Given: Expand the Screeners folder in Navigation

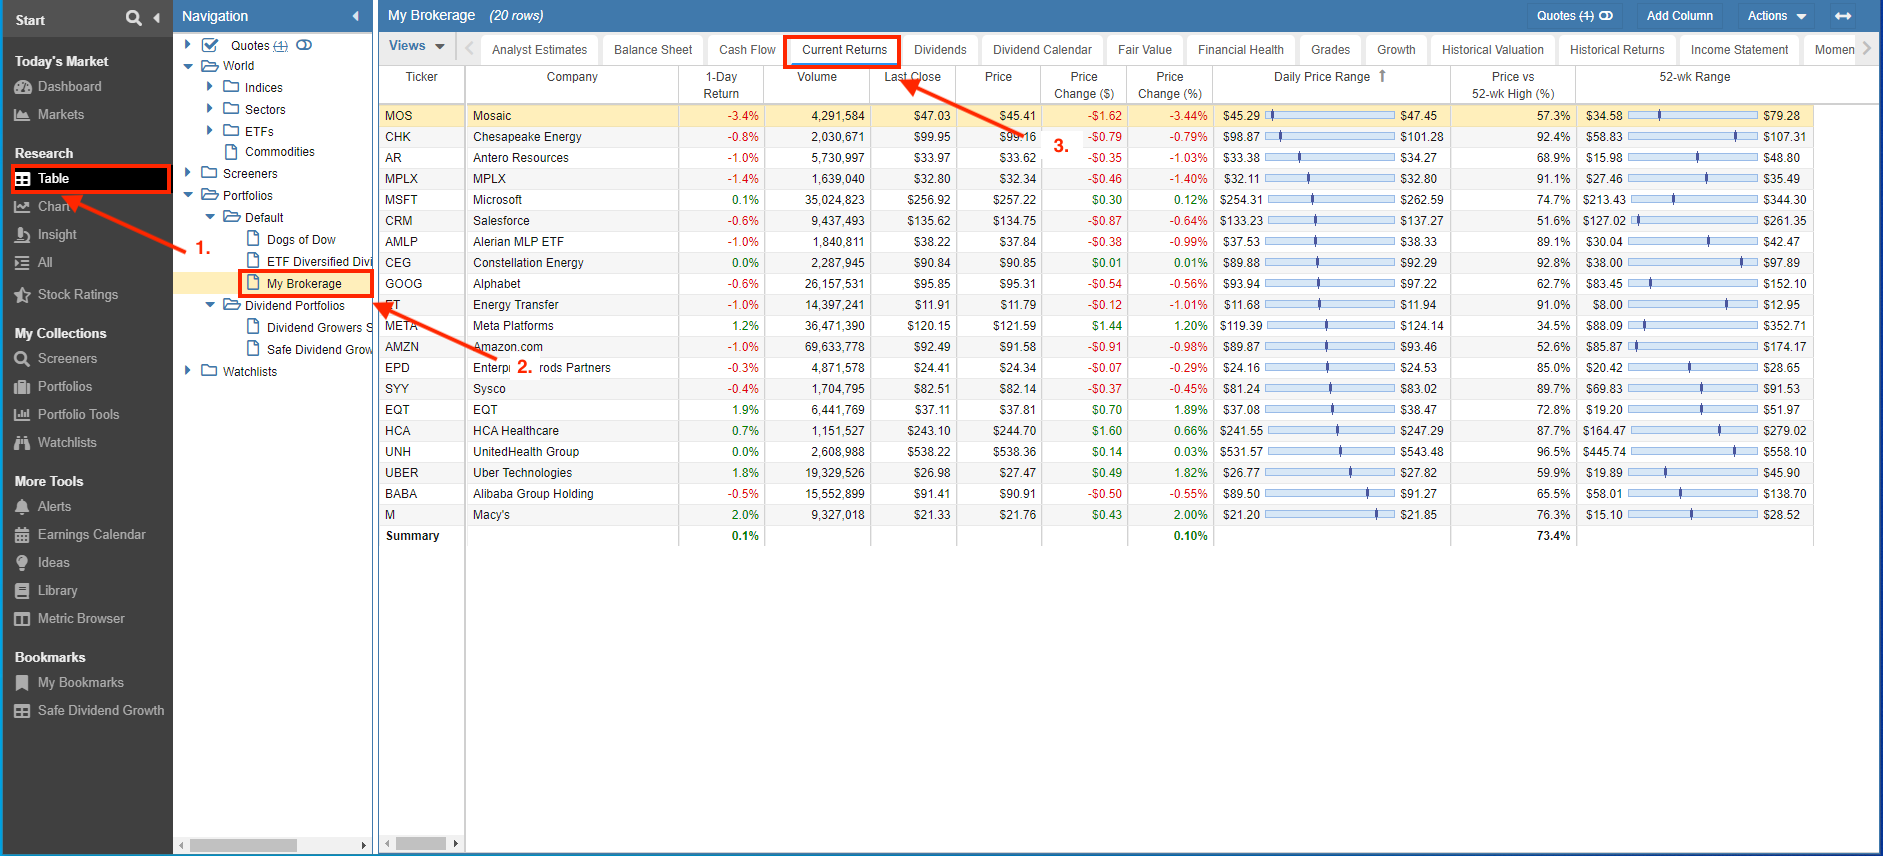Looking at the screenshot, I should coord(188,173).
